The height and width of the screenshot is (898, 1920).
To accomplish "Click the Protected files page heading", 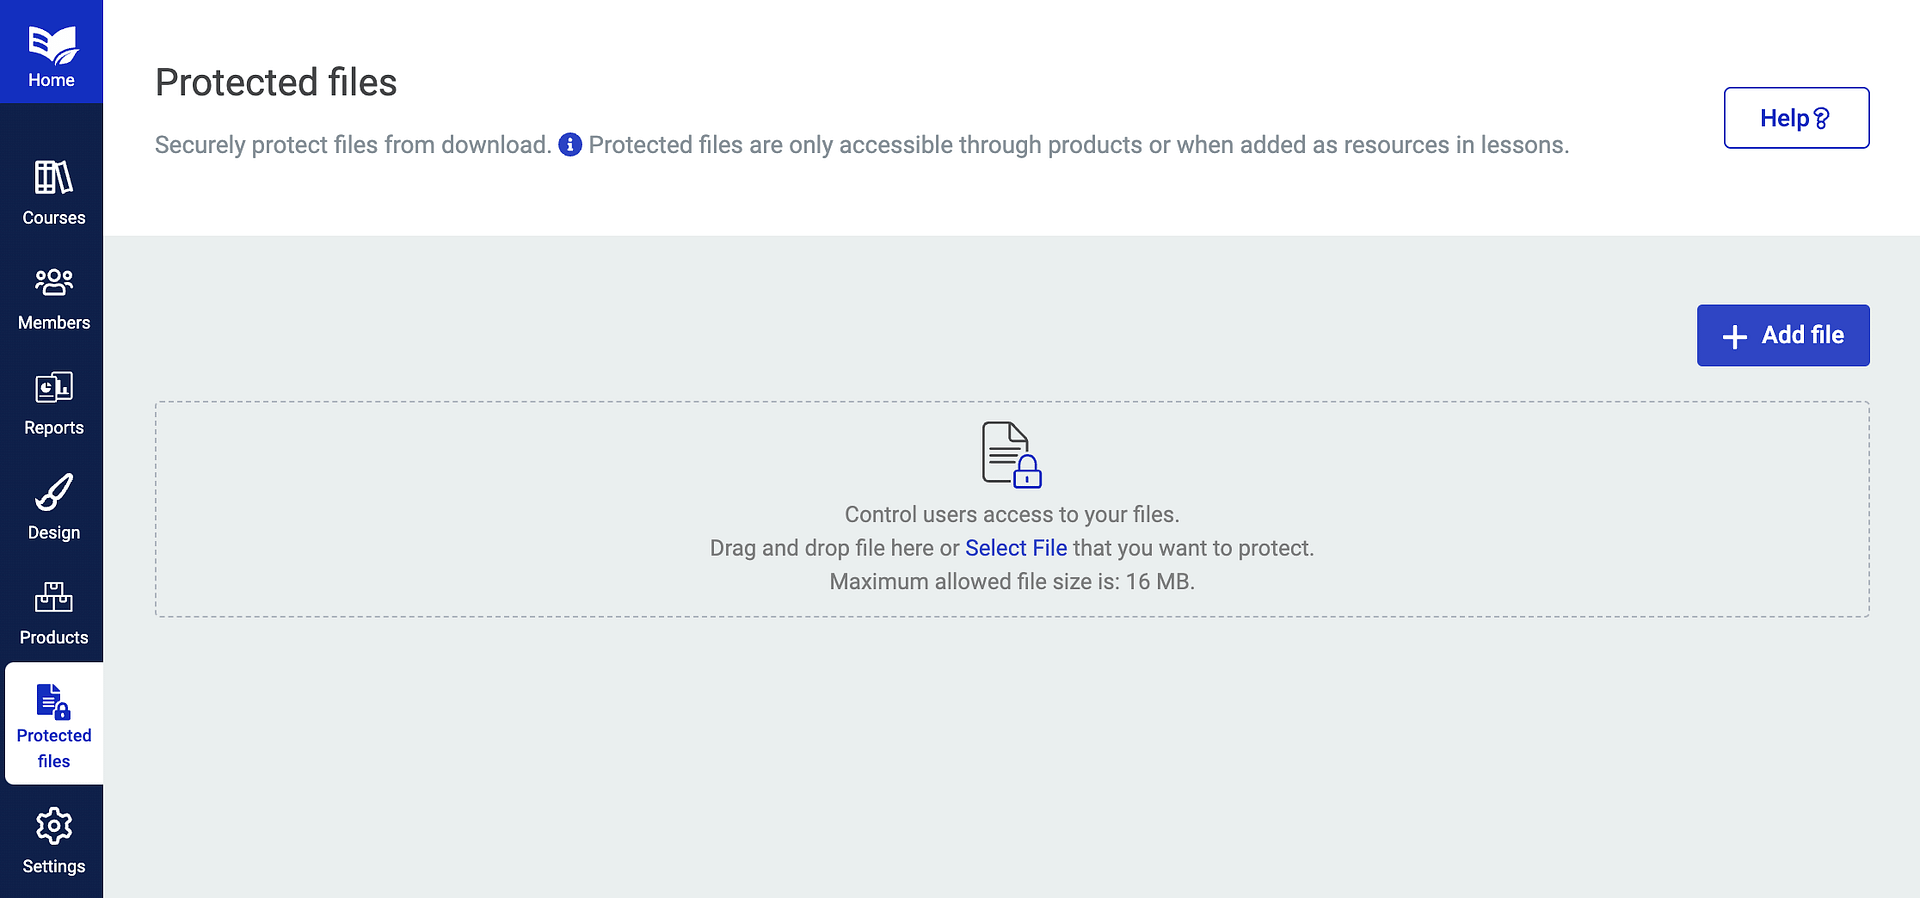I will pos(276,82).
